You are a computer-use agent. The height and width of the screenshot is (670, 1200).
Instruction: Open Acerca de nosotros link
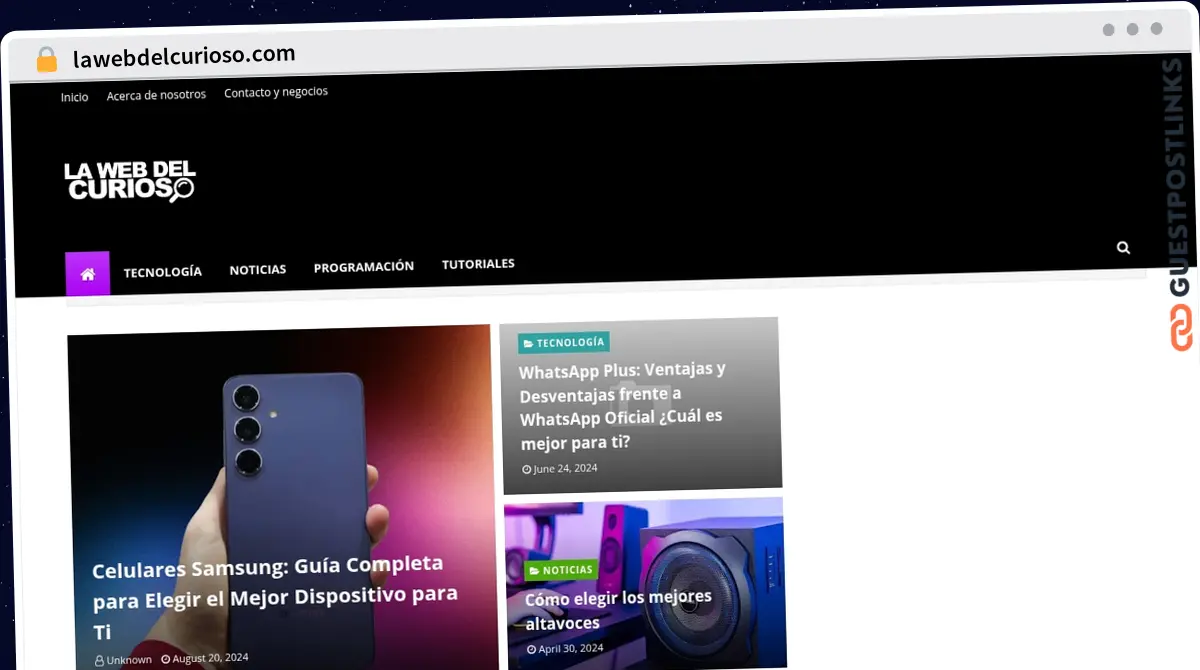pyautogui.click(x=156, y=95)
